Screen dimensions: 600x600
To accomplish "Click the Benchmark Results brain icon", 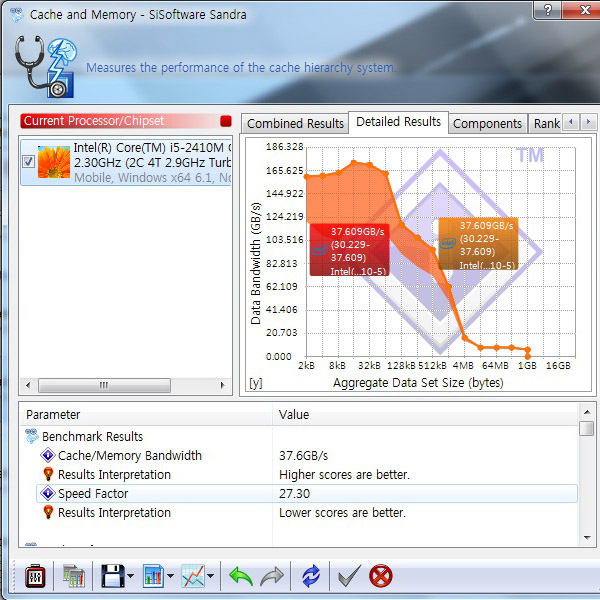I will pos(32,436).
